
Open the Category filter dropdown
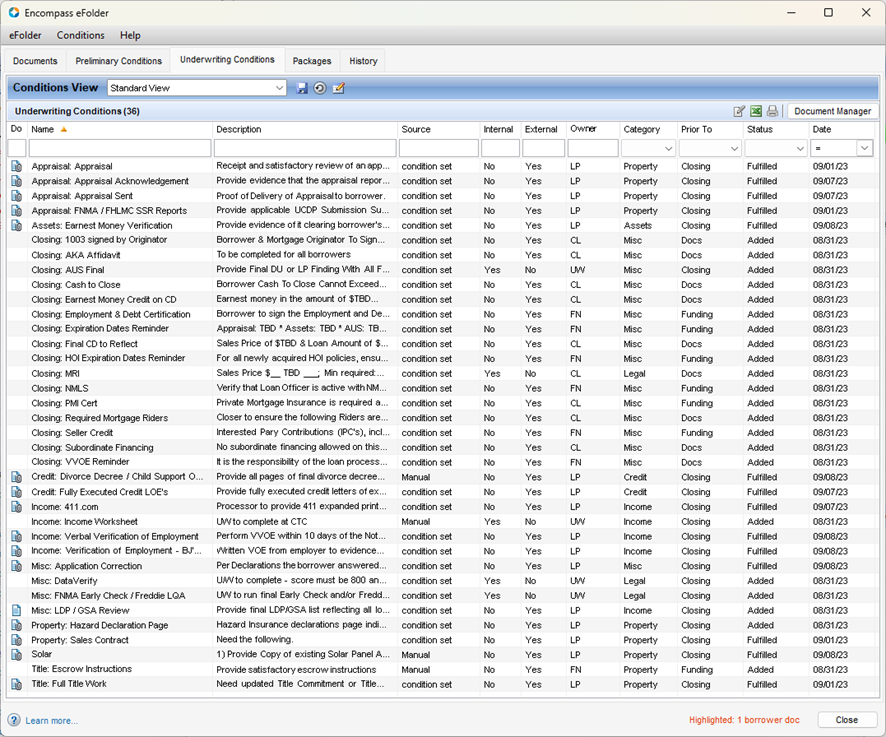pyautogui.click(x=667, y=148)
